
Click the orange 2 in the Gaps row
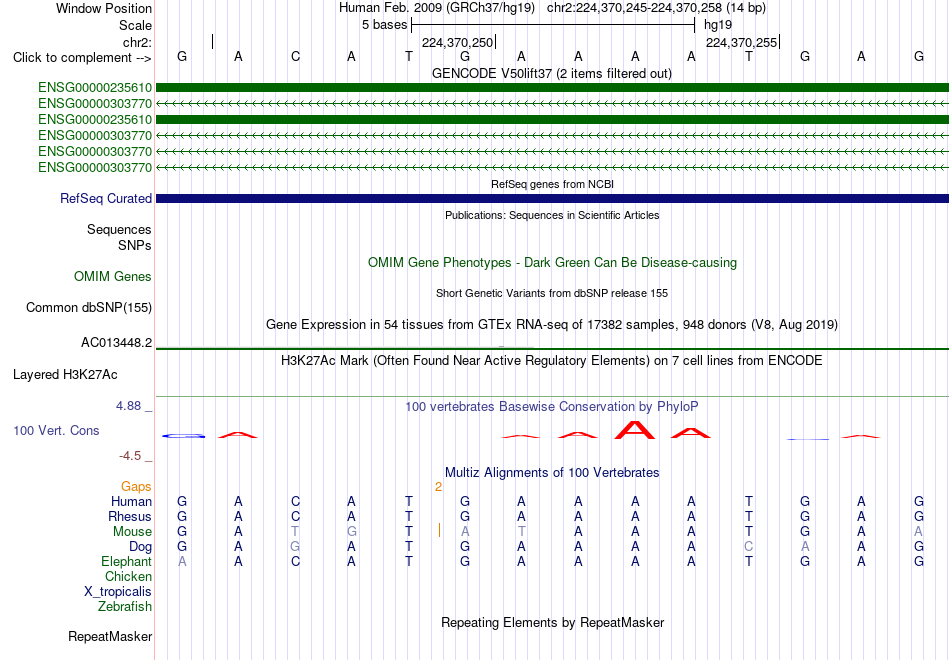438,487
